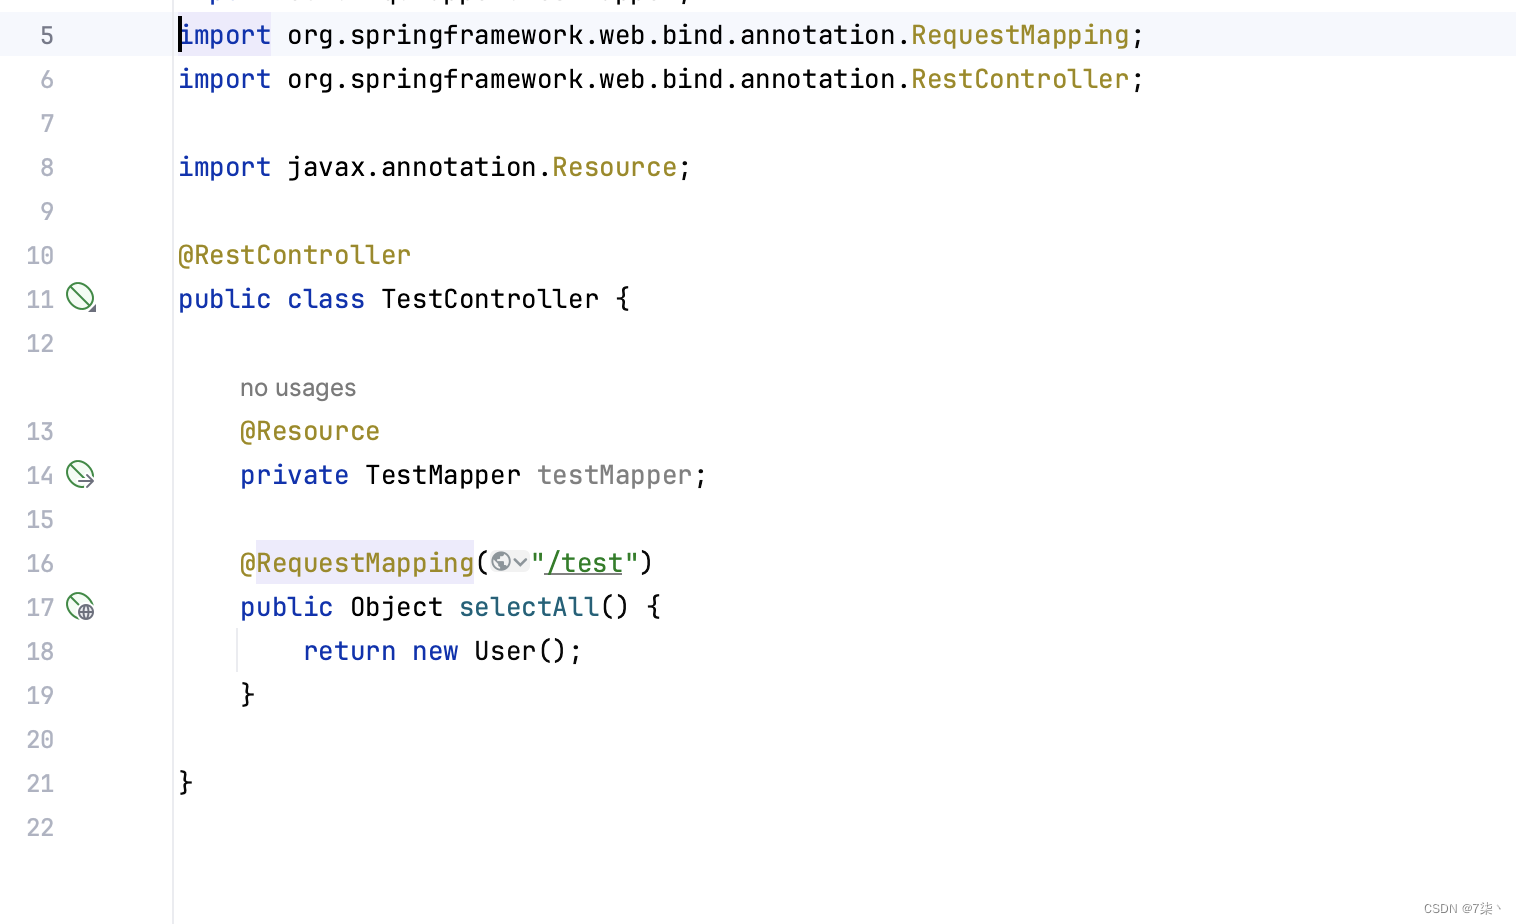Screen dimensions: 1516x924
Task: Click line number 18 in the gutter
Action: click(40, 652)
